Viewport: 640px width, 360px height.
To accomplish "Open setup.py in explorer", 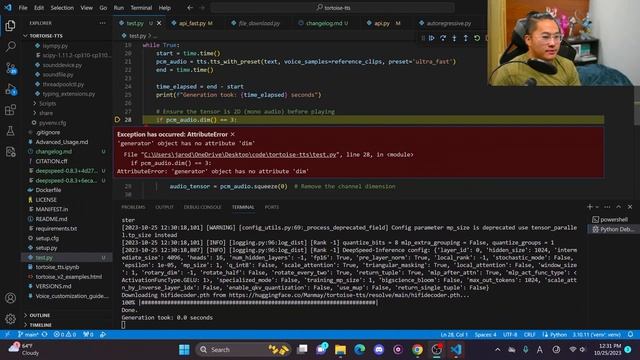I will [x=46, y=248].
